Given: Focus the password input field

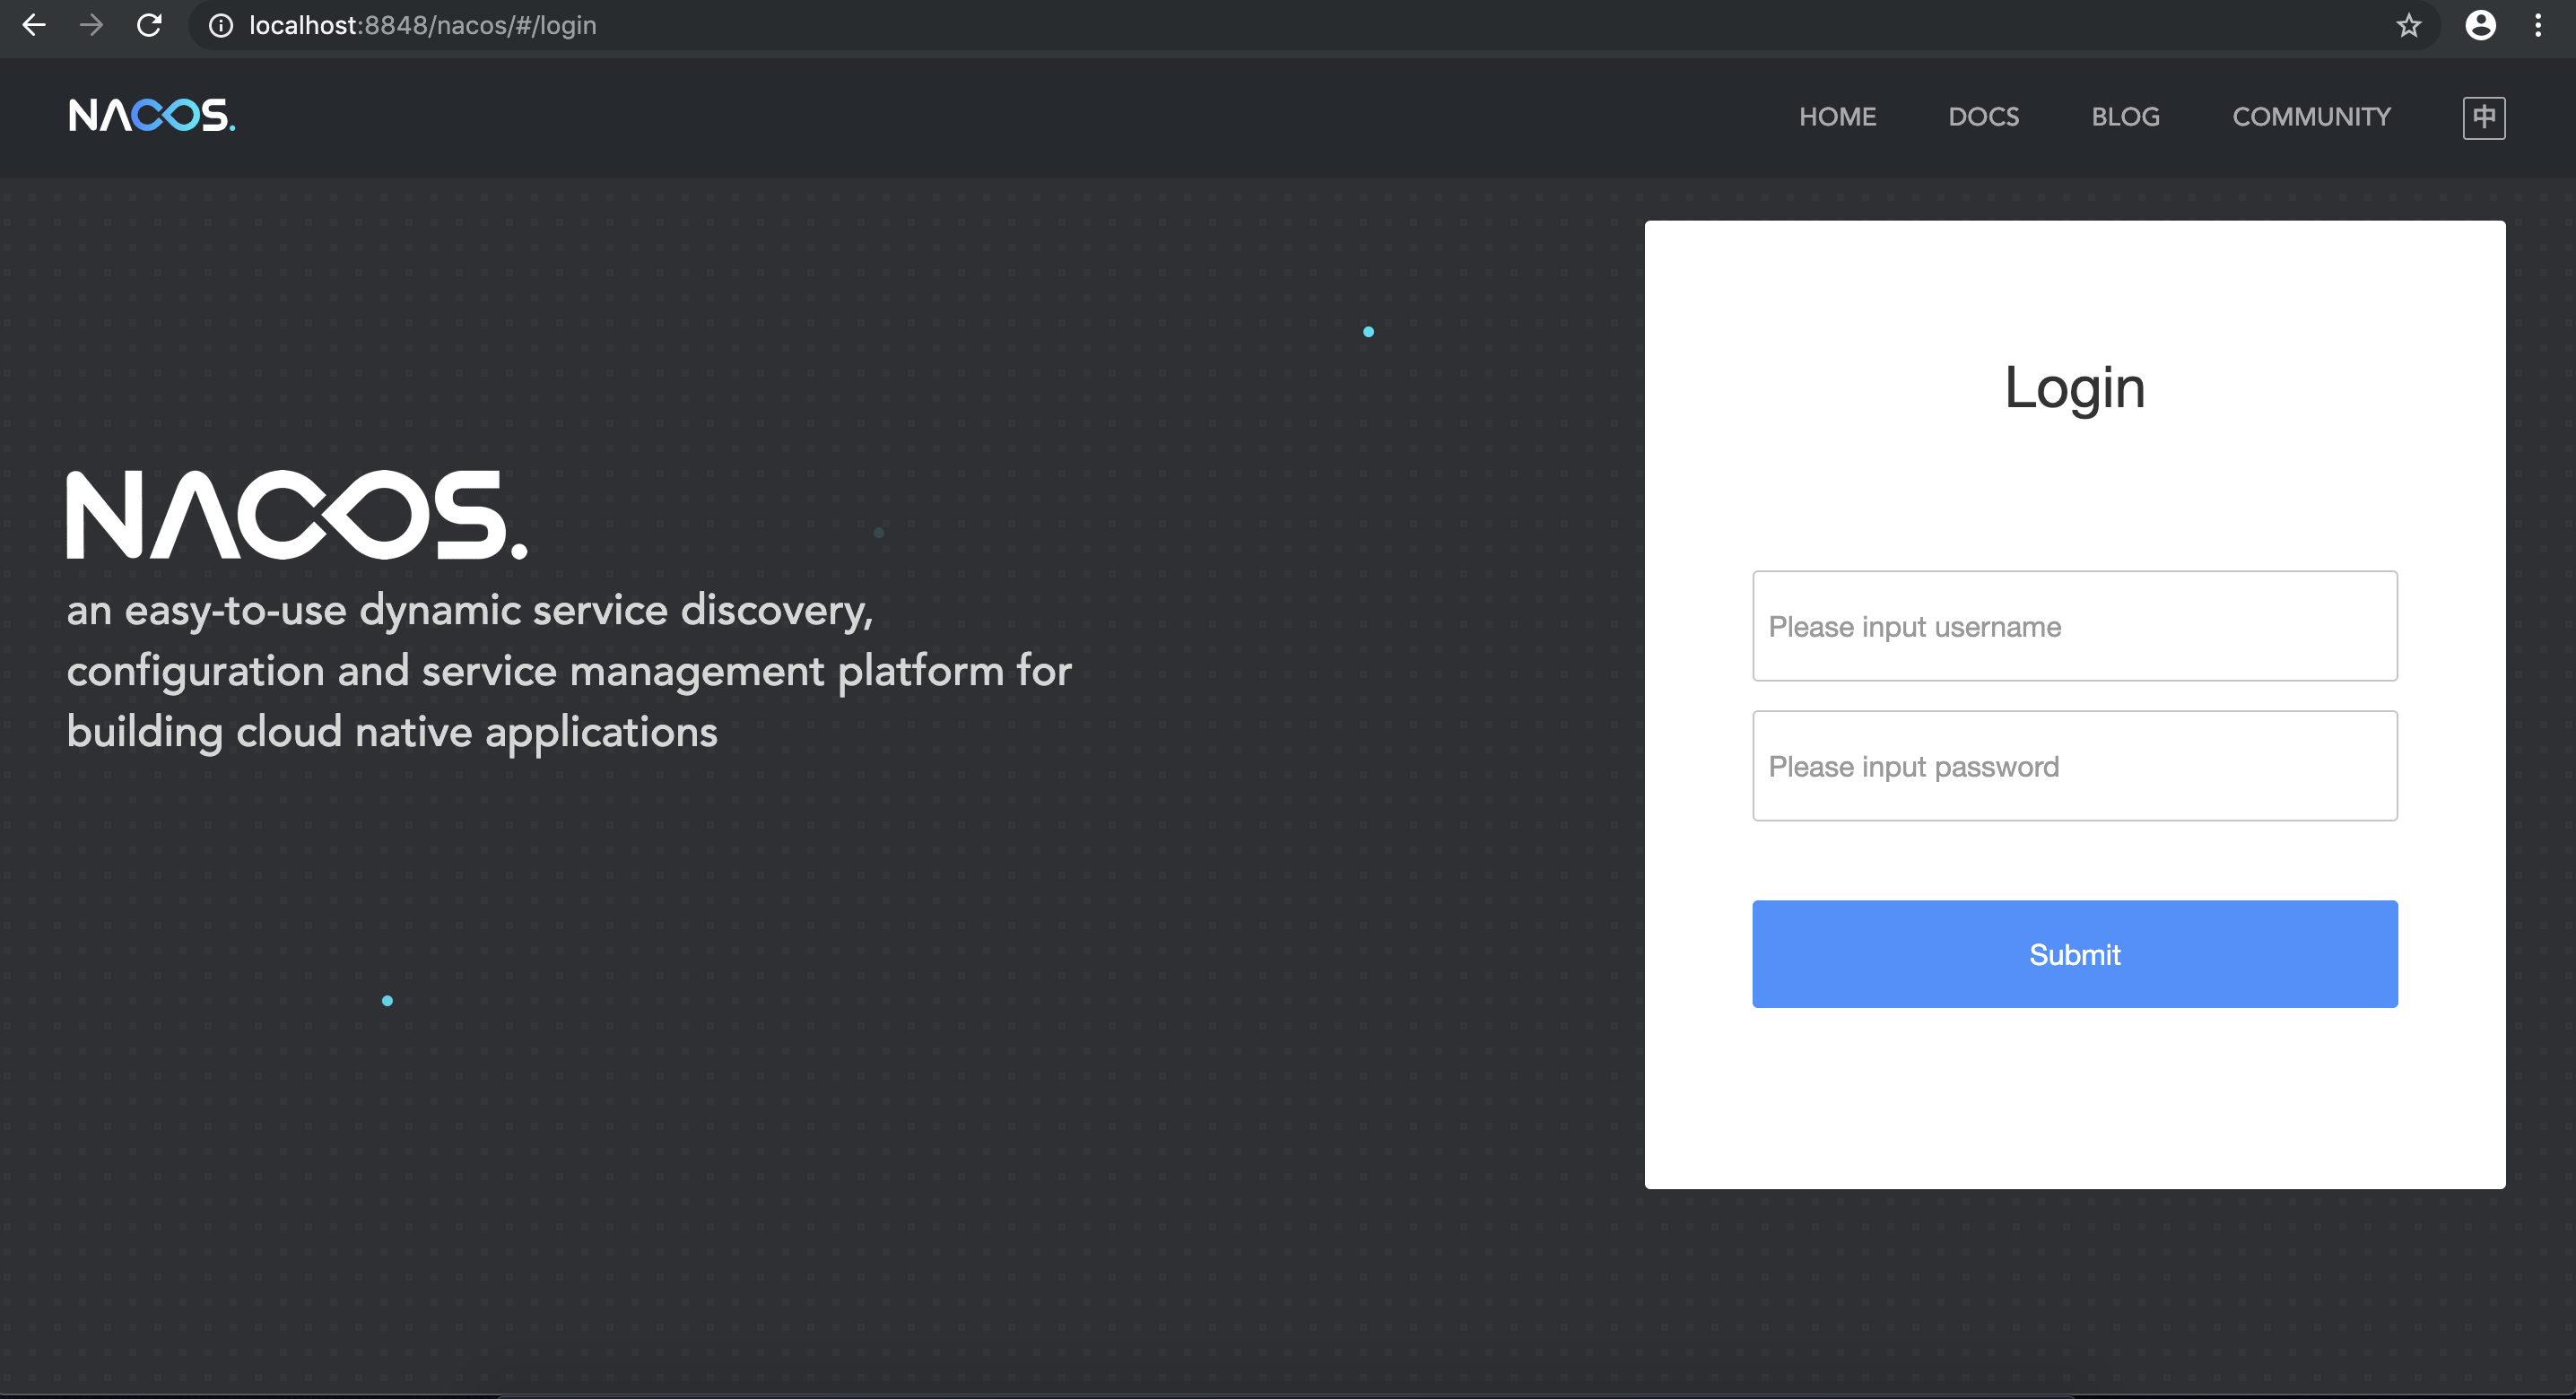Looking at the screenshot, I should (2074, 766).
